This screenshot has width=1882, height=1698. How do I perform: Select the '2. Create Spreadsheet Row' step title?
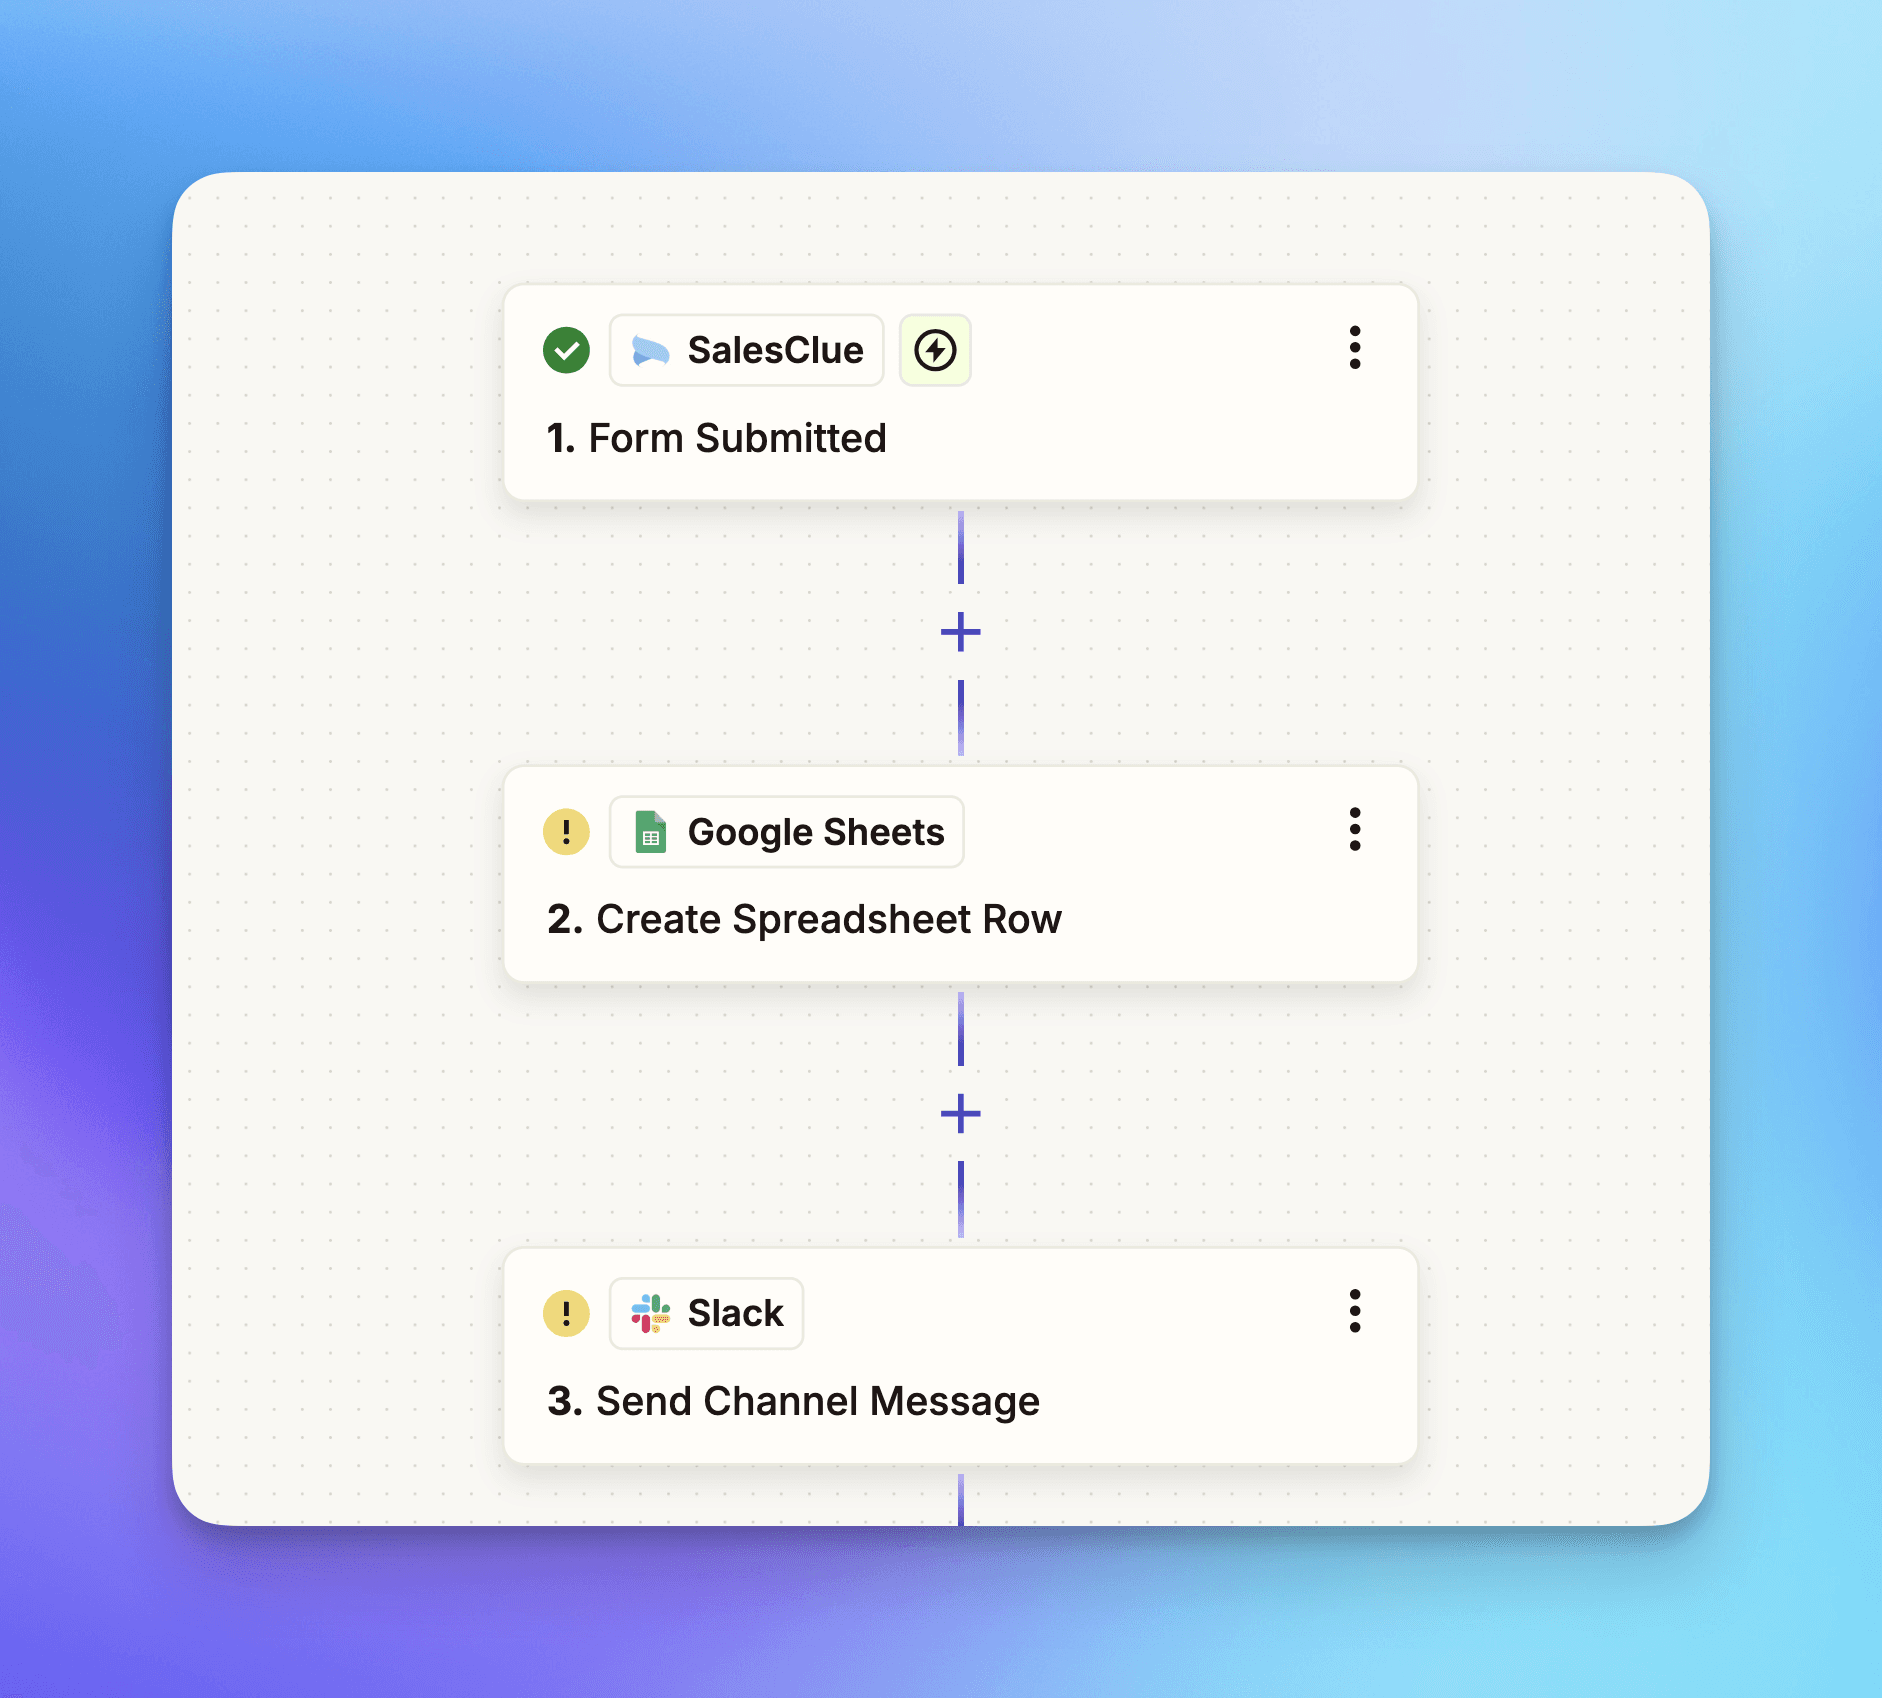[x=804, y=920]
